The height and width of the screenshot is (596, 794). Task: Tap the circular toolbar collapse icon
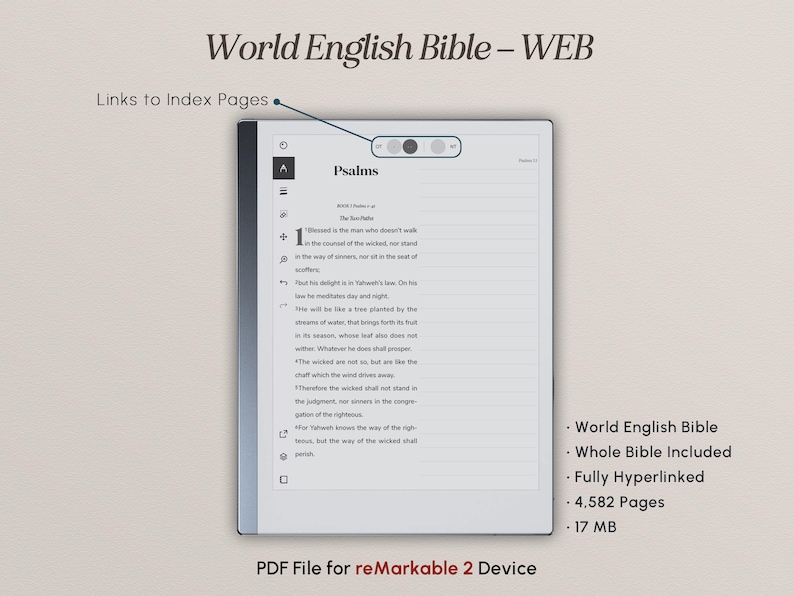(284, 145)
